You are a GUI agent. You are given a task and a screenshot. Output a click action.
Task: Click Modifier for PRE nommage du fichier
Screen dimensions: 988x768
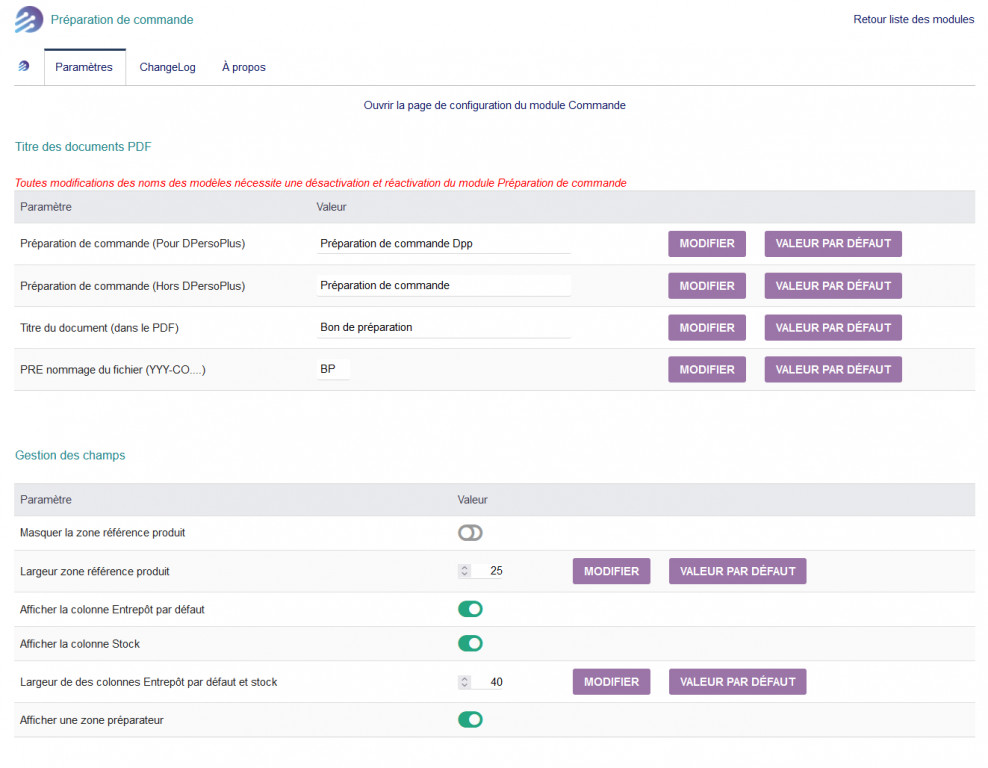pyautogui.click(x=706, y=370)
